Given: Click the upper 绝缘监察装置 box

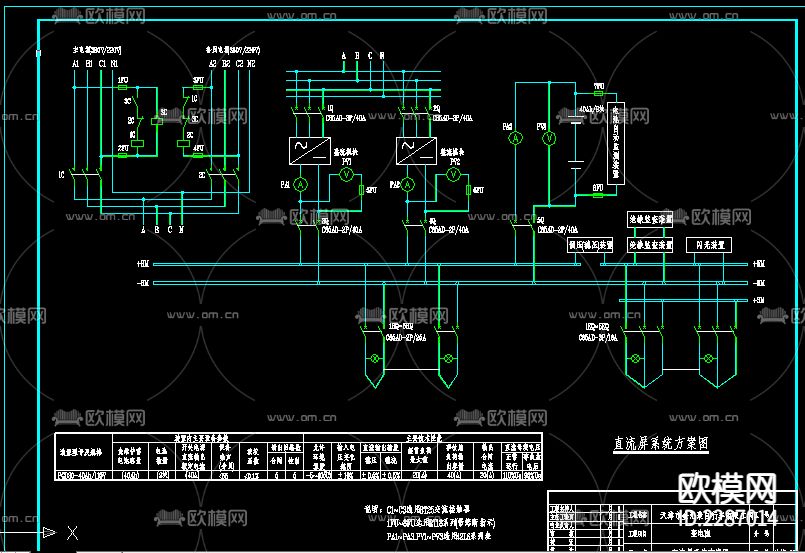Looking at the screenshot, I should (x=650, y=219).
